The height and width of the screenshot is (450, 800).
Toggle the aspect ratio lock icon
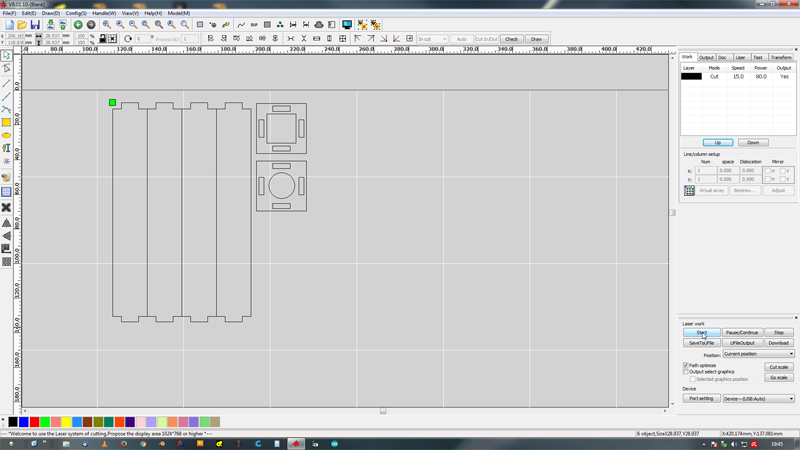pos(103,39)
